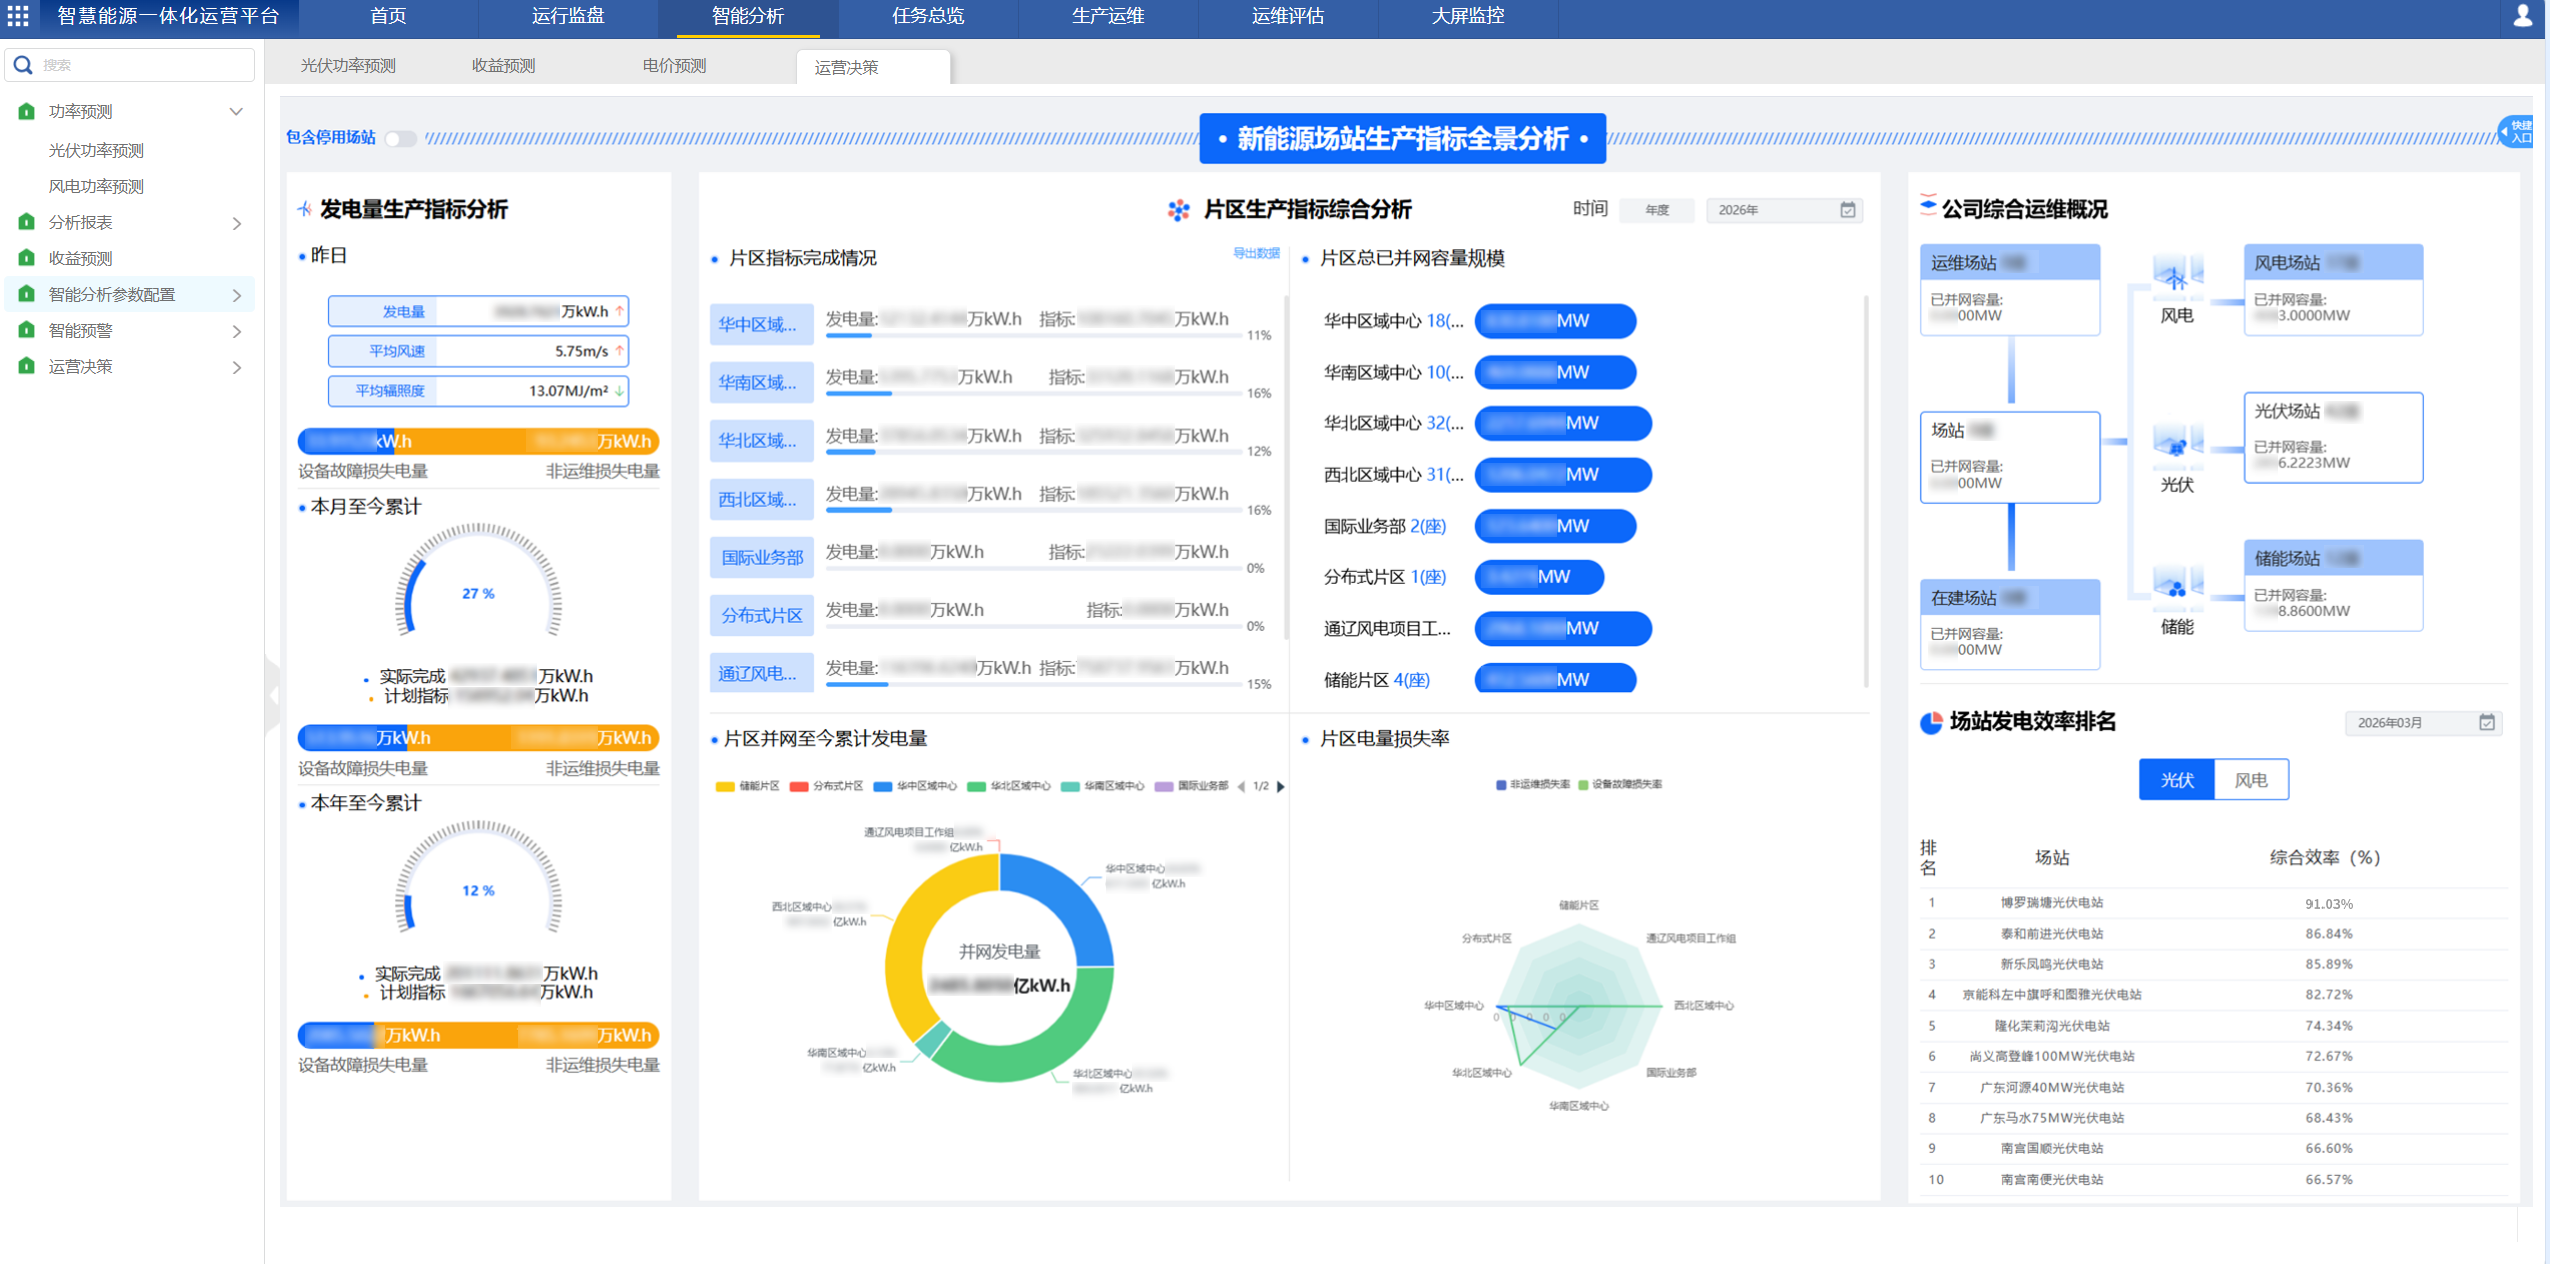Click the 风电 wind turbine icon

coord(2176,279)
